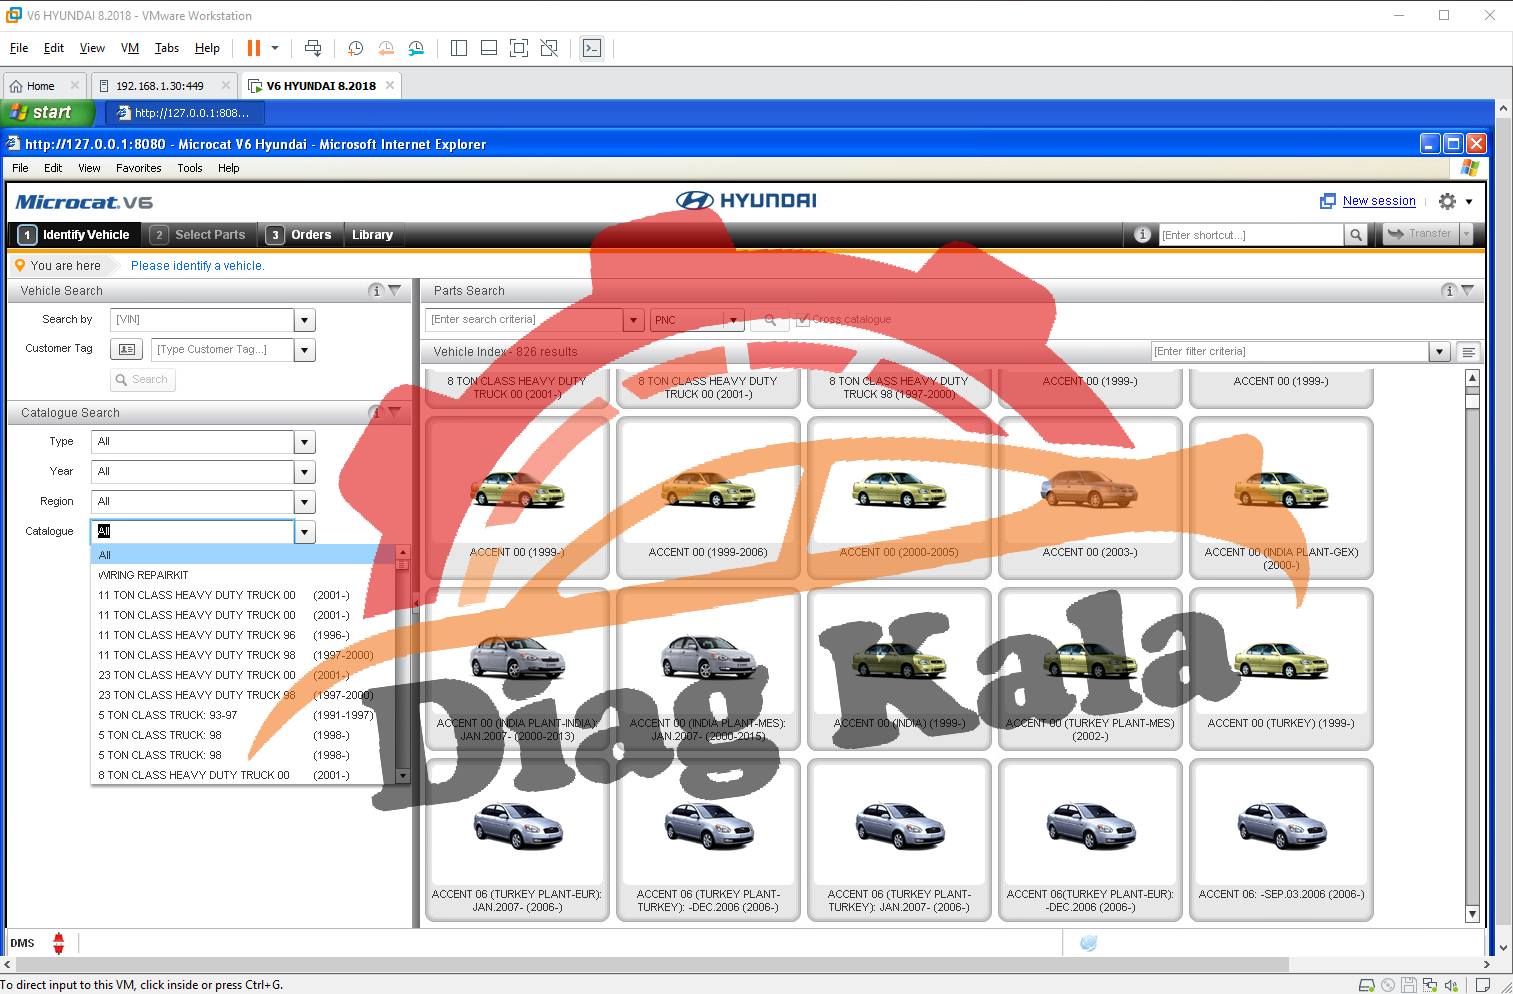Pause the VM with the orange pause icon
This screenshot has height=994, width=1513.
pyautogui.click(x=254, y=48)
